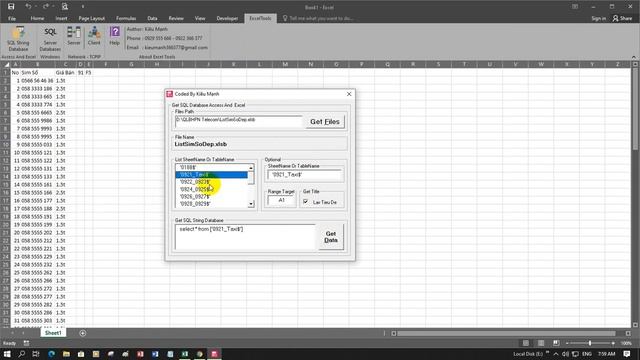The height and width of the screenshot is (360, 640).
Task: Open Edge browser from taskbar
Action: (x=51, y=354)
